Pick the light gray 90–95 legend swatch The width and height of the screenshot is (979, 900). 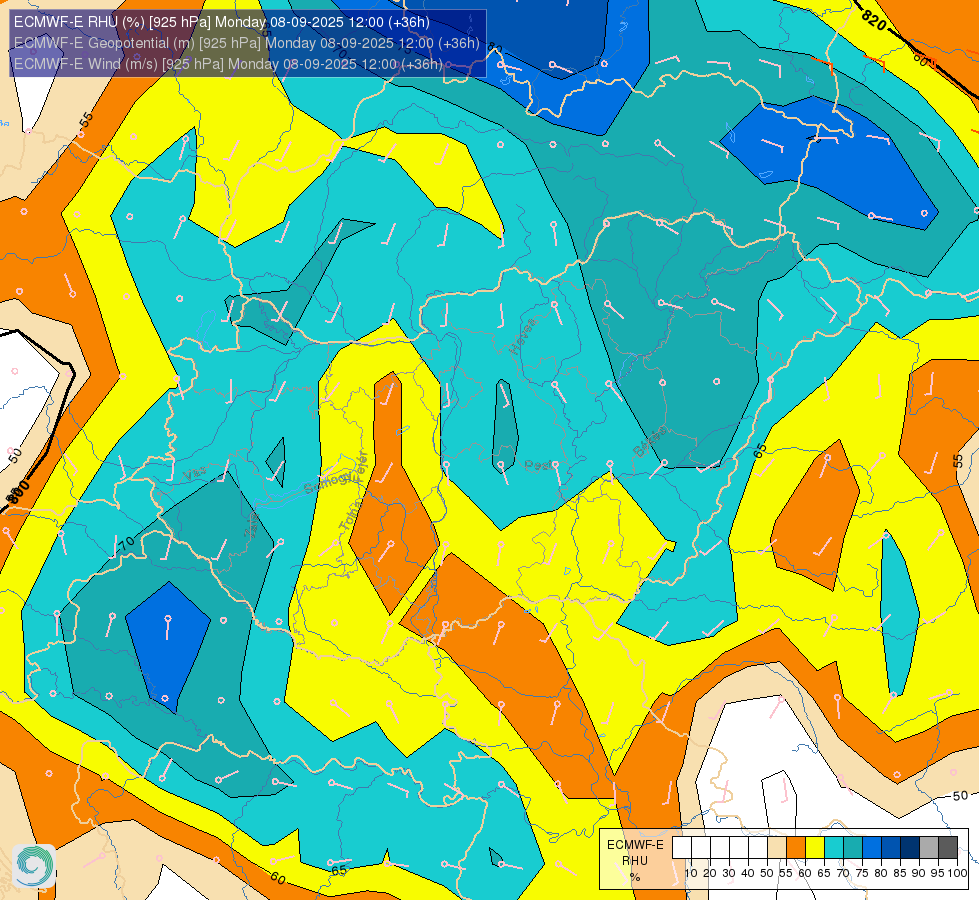(929, 848)
